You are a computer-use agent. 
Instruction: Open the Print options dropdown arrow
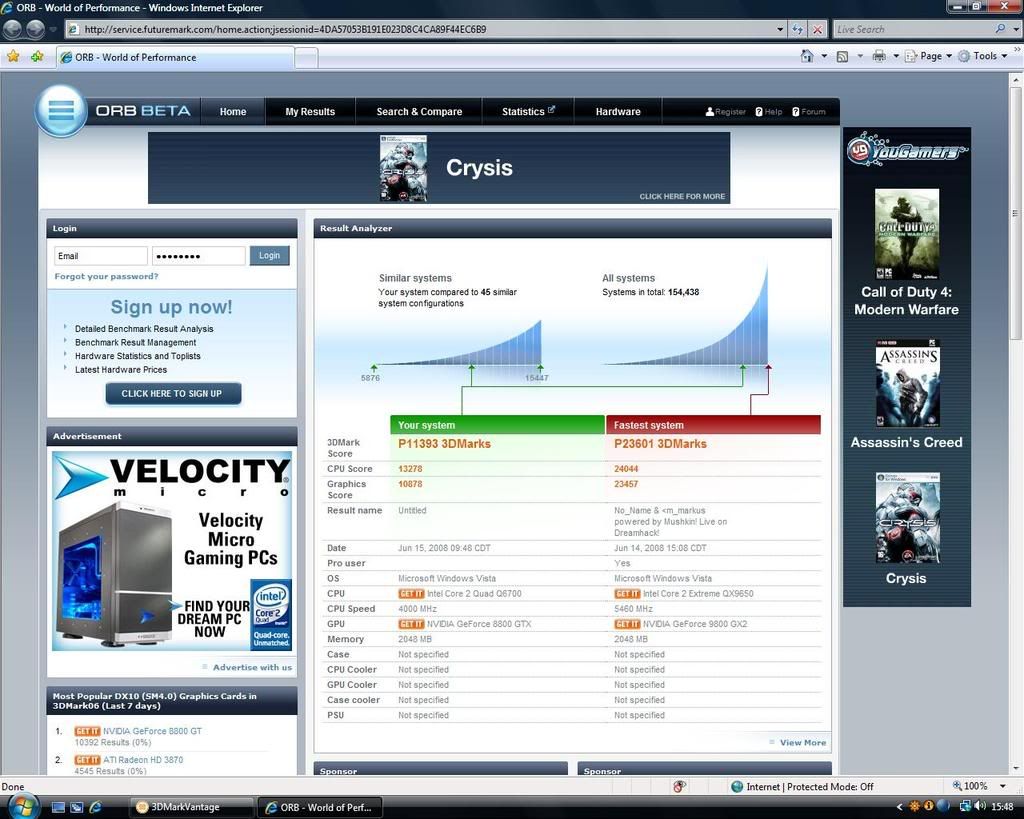point(895,56)
